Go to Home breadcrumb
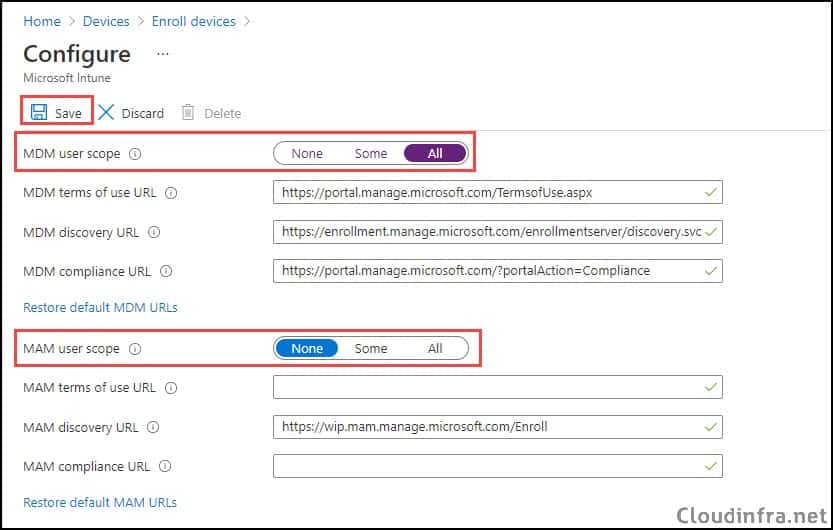 pos(42,21)
